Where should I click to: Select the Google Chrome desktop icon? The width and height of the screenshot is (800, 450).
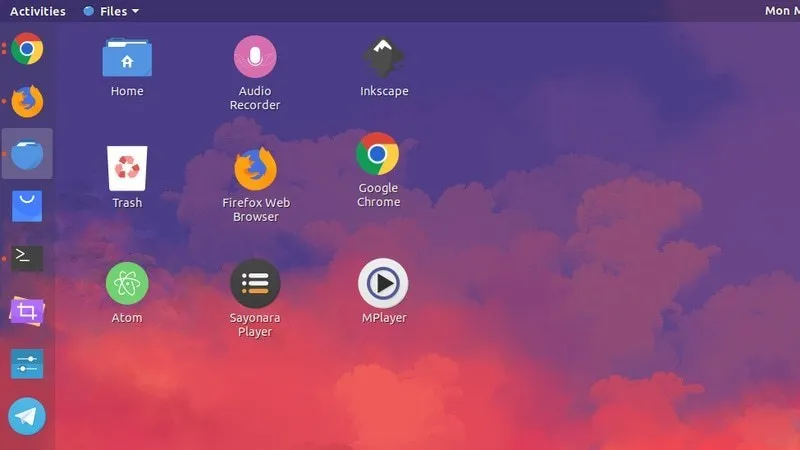tap(378, 154)
